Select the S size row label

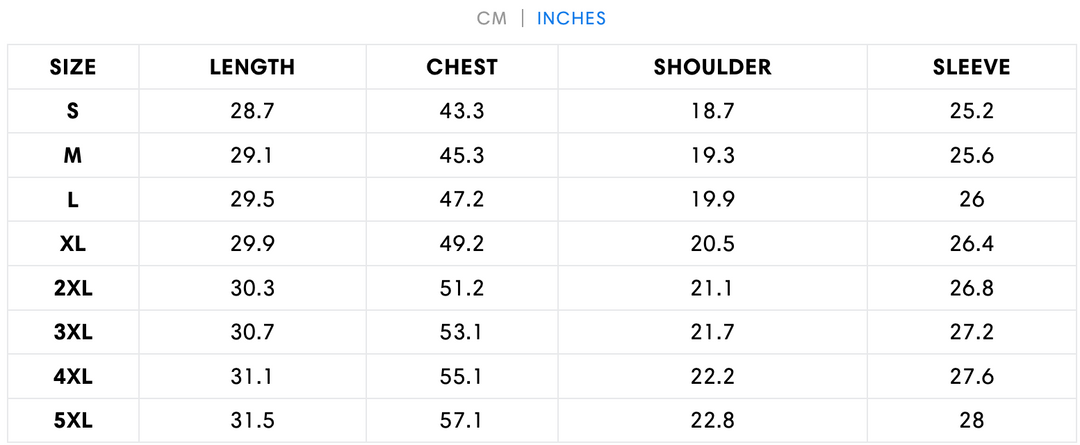(73, 111)
